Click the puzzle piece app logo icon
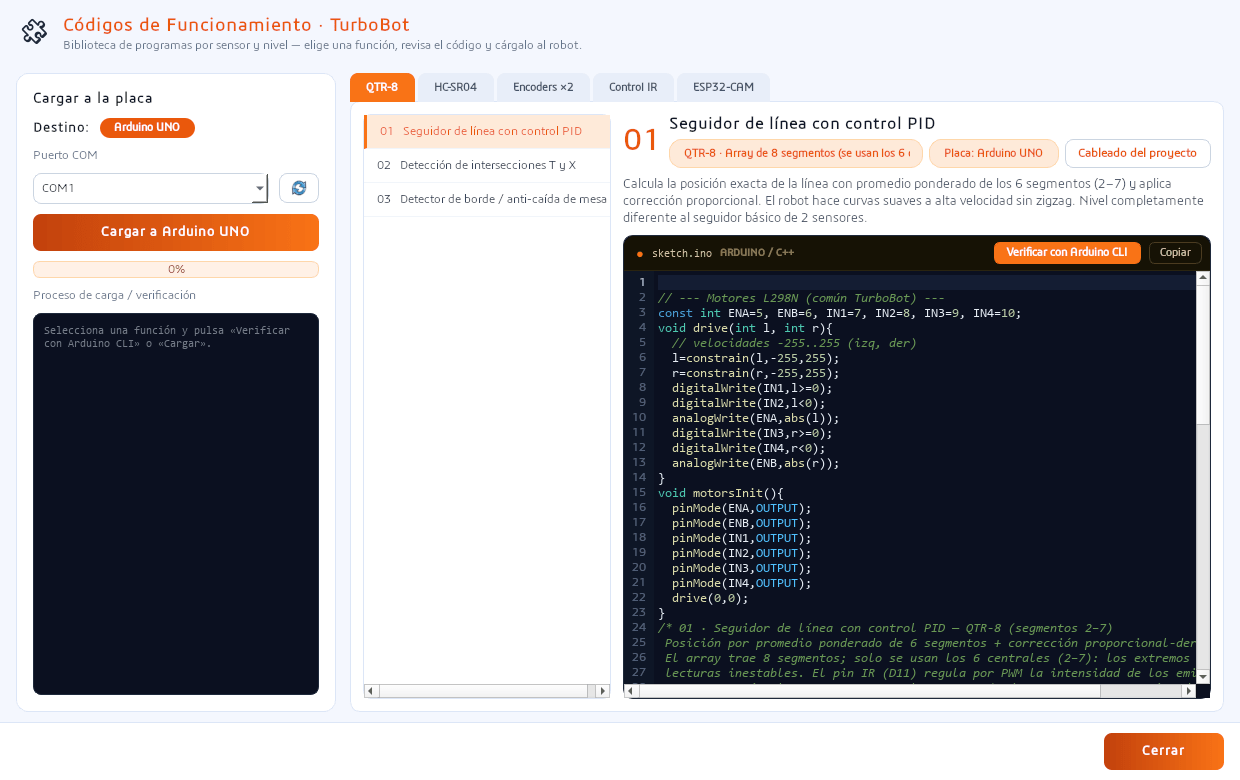 pos(34,32)
